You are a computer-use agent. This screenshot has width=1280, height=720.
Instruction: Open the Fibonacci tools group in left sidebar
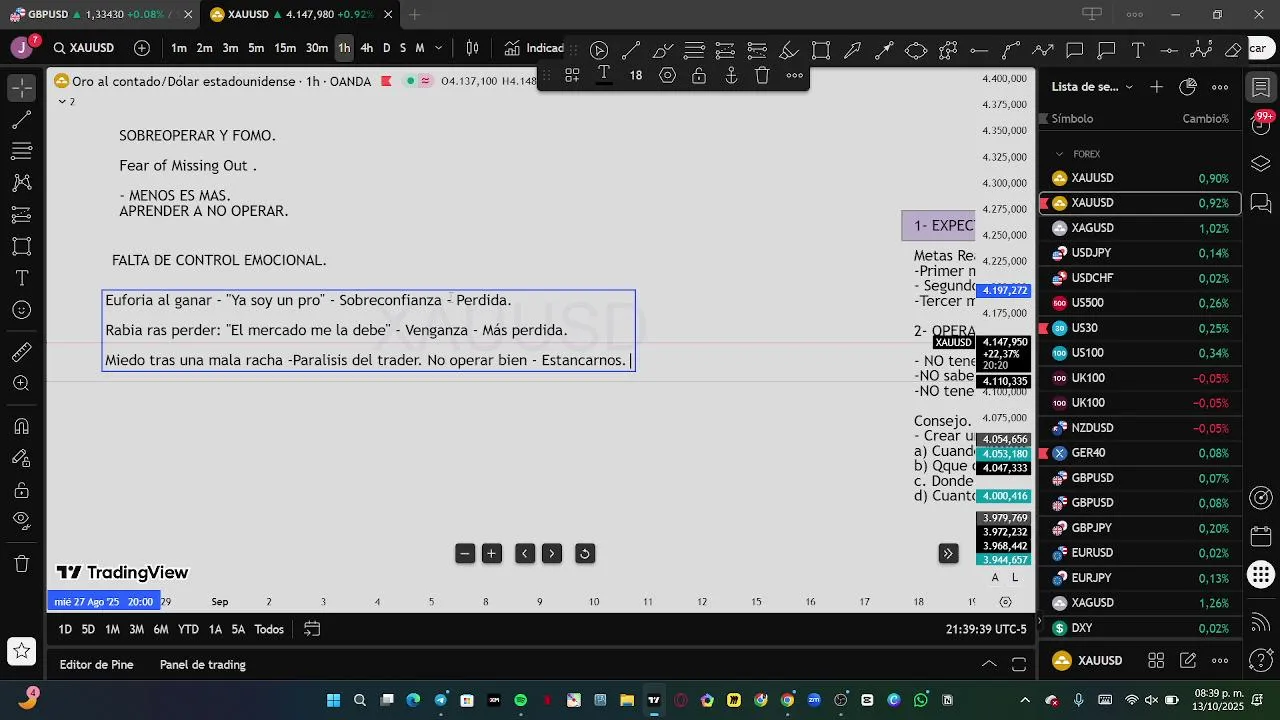[x=21, y=151]
